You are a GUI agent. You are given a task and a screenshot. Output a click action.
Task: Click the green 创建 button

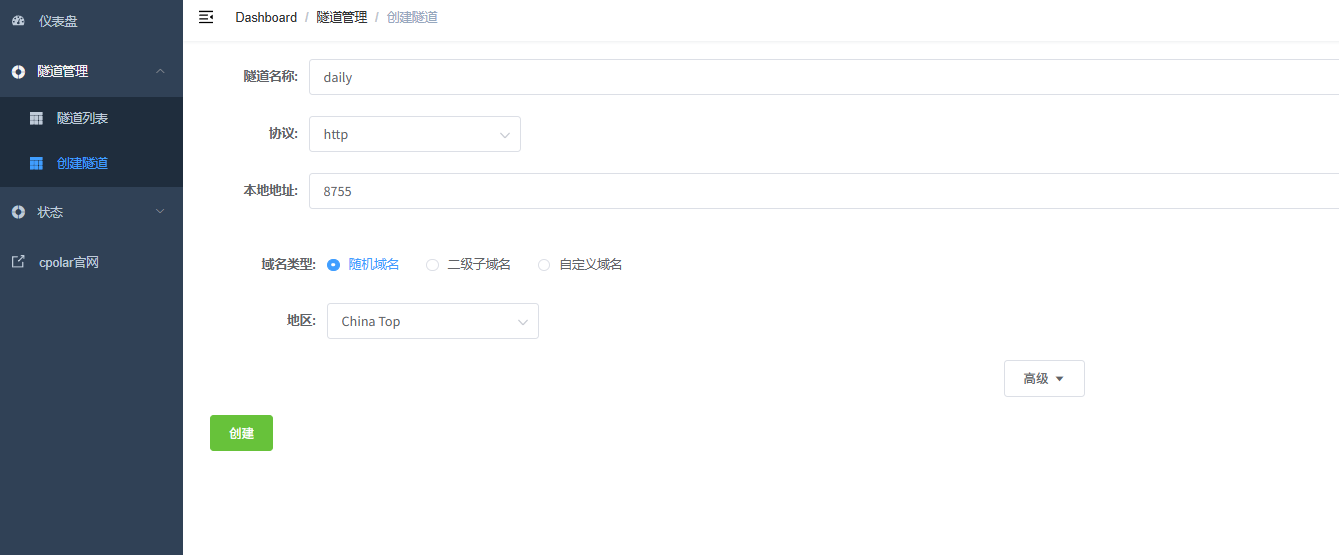[241, 433]
